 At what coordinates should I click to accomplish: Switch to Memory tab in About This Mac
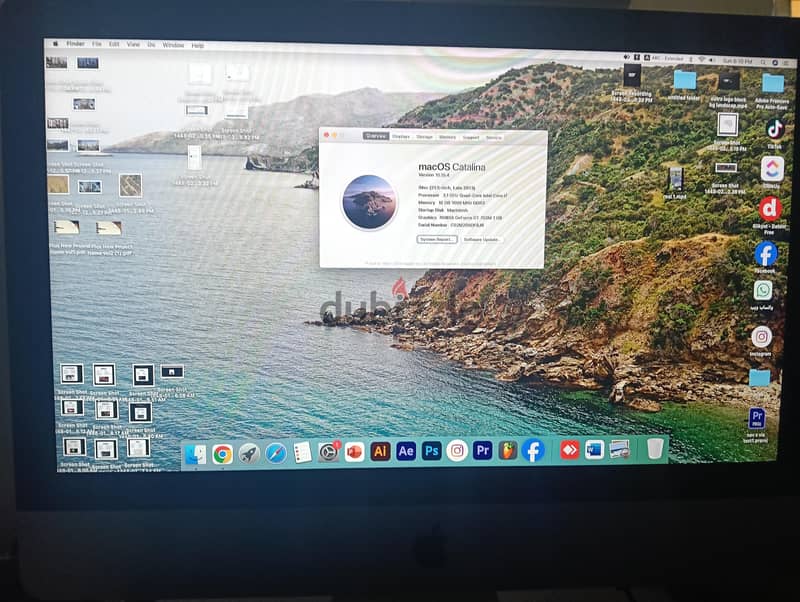click(447, 137)
